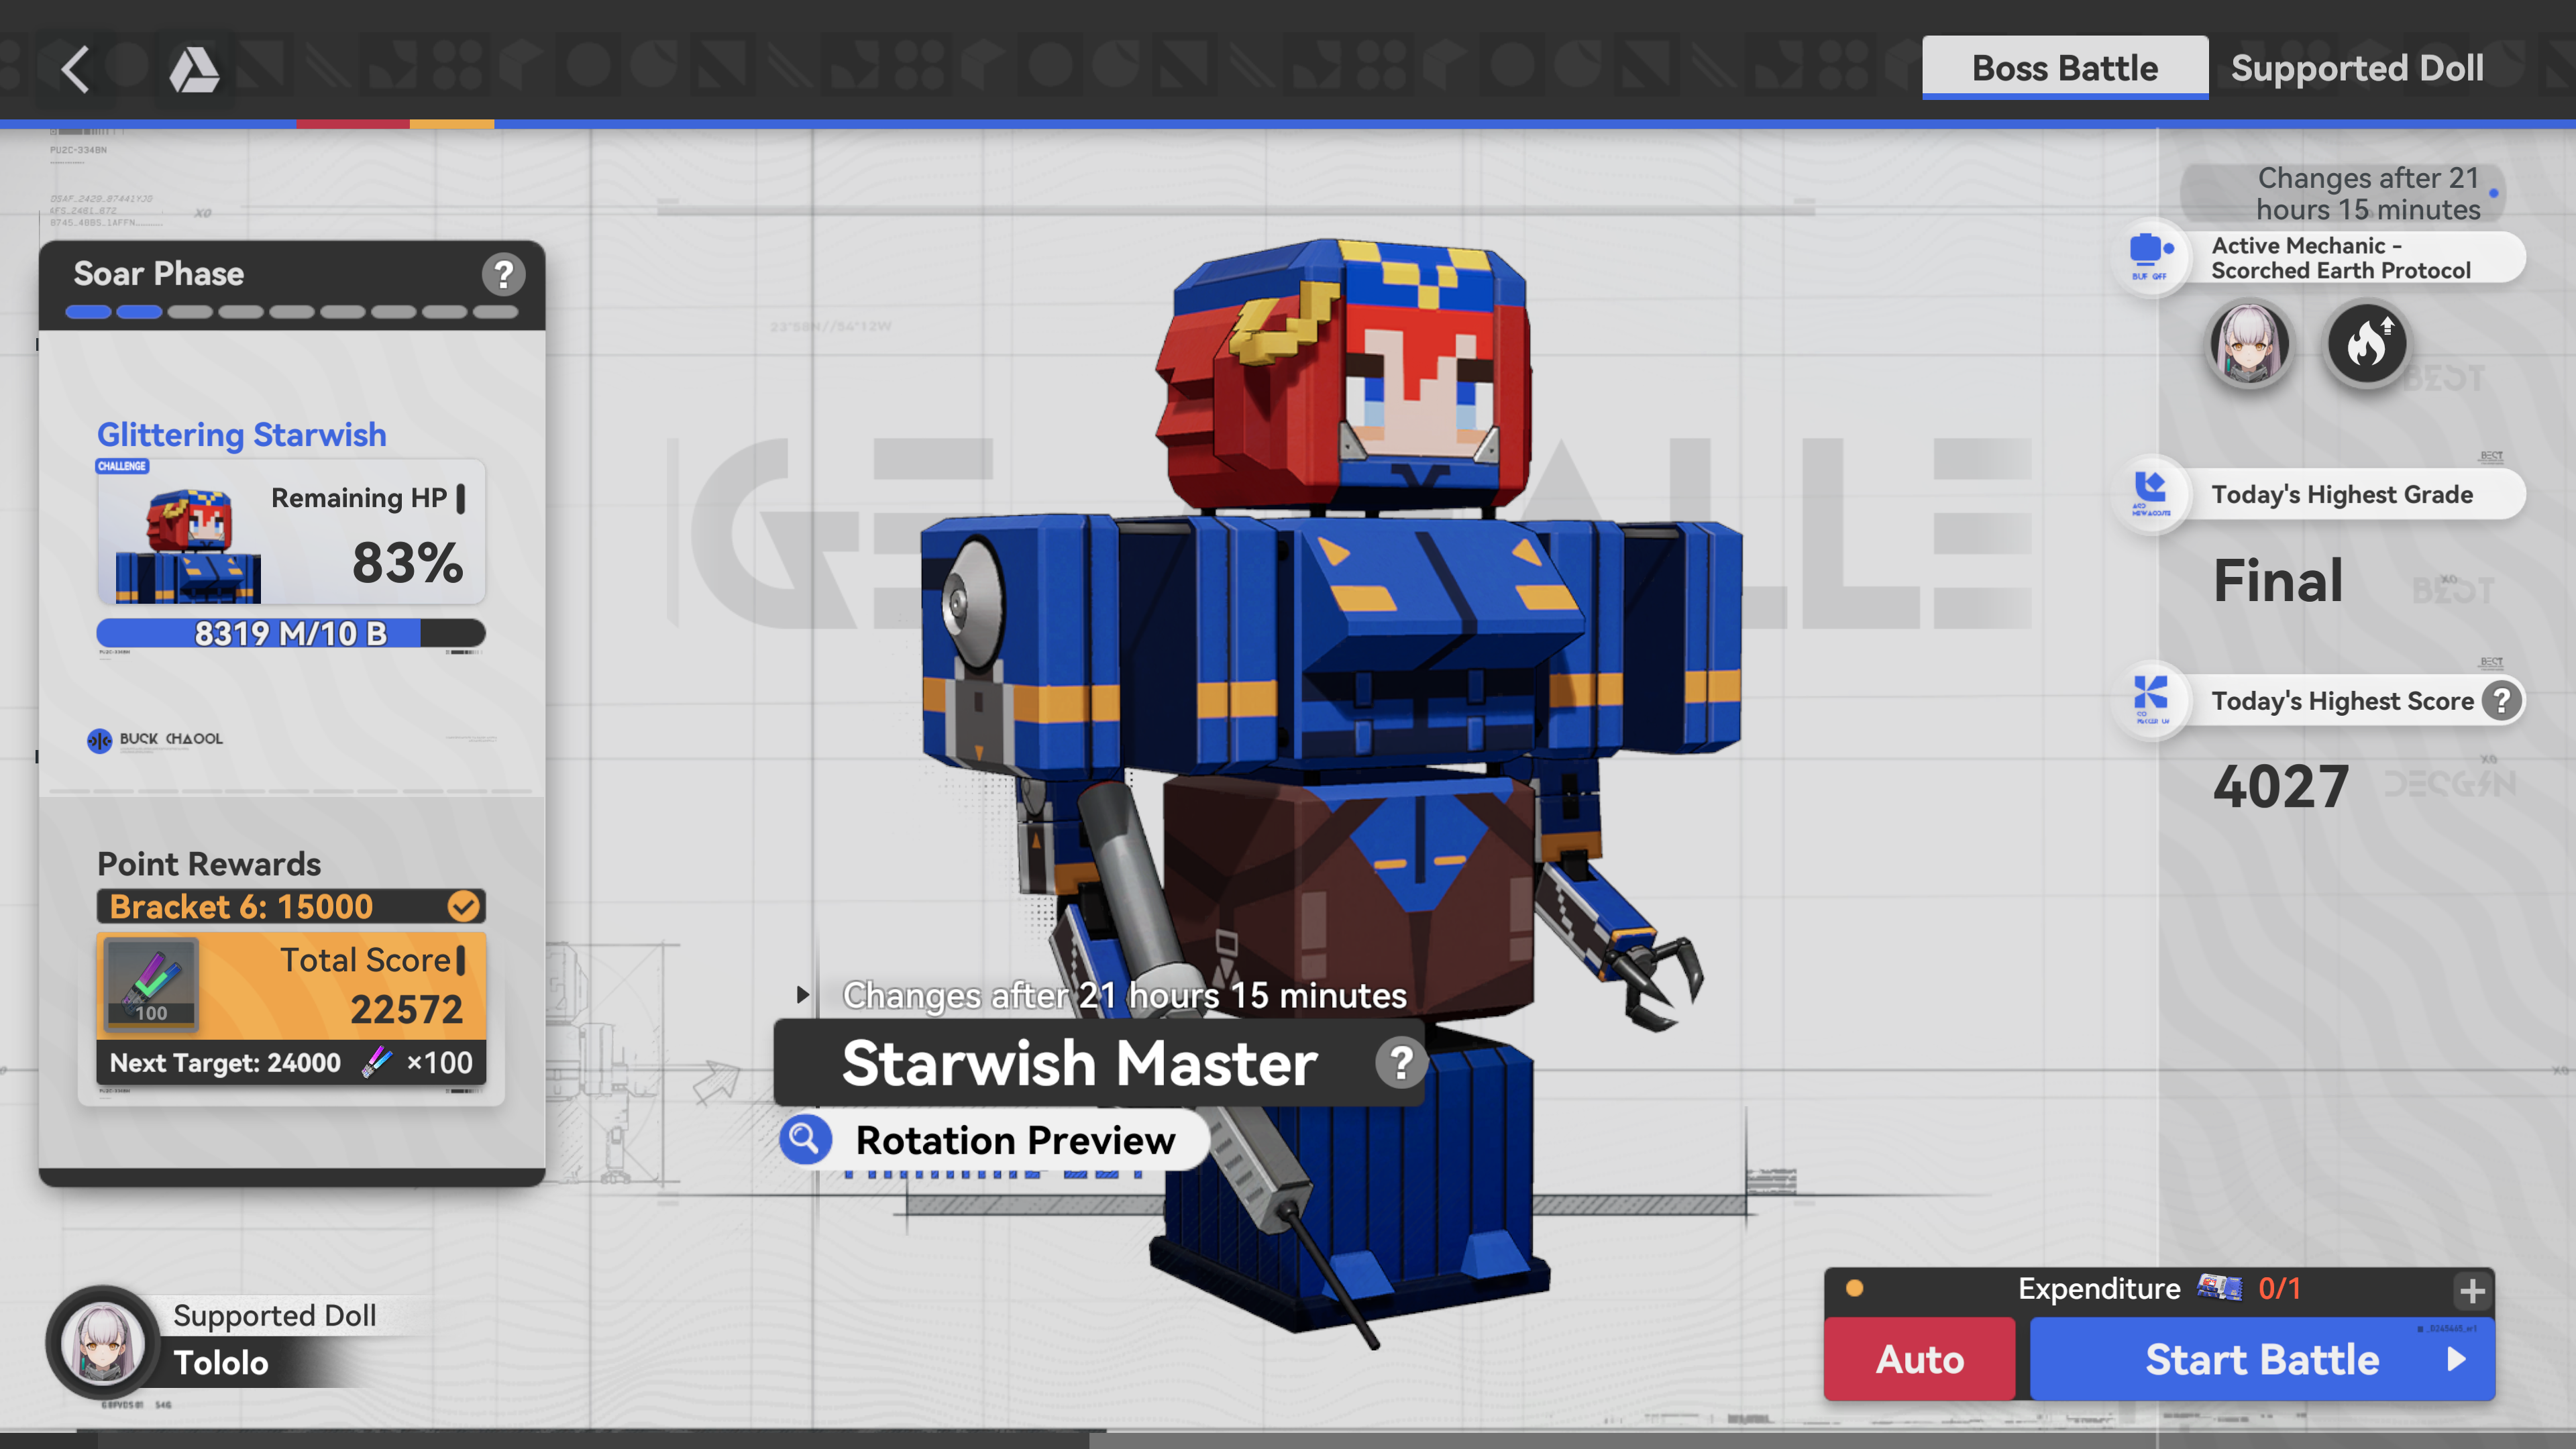Switch to the Supported Doll tab
The height and width of the screenshot is (1449, 2576).
(2357, 68)
